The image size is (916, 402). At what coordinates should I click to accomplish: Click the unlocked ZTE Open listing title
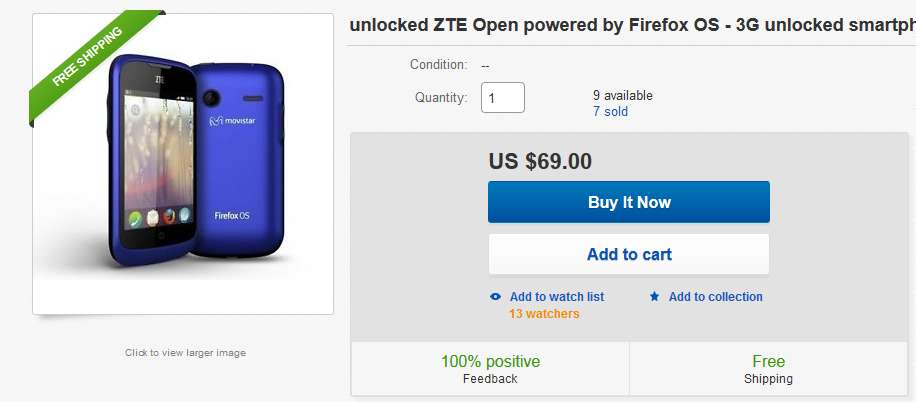632,25
